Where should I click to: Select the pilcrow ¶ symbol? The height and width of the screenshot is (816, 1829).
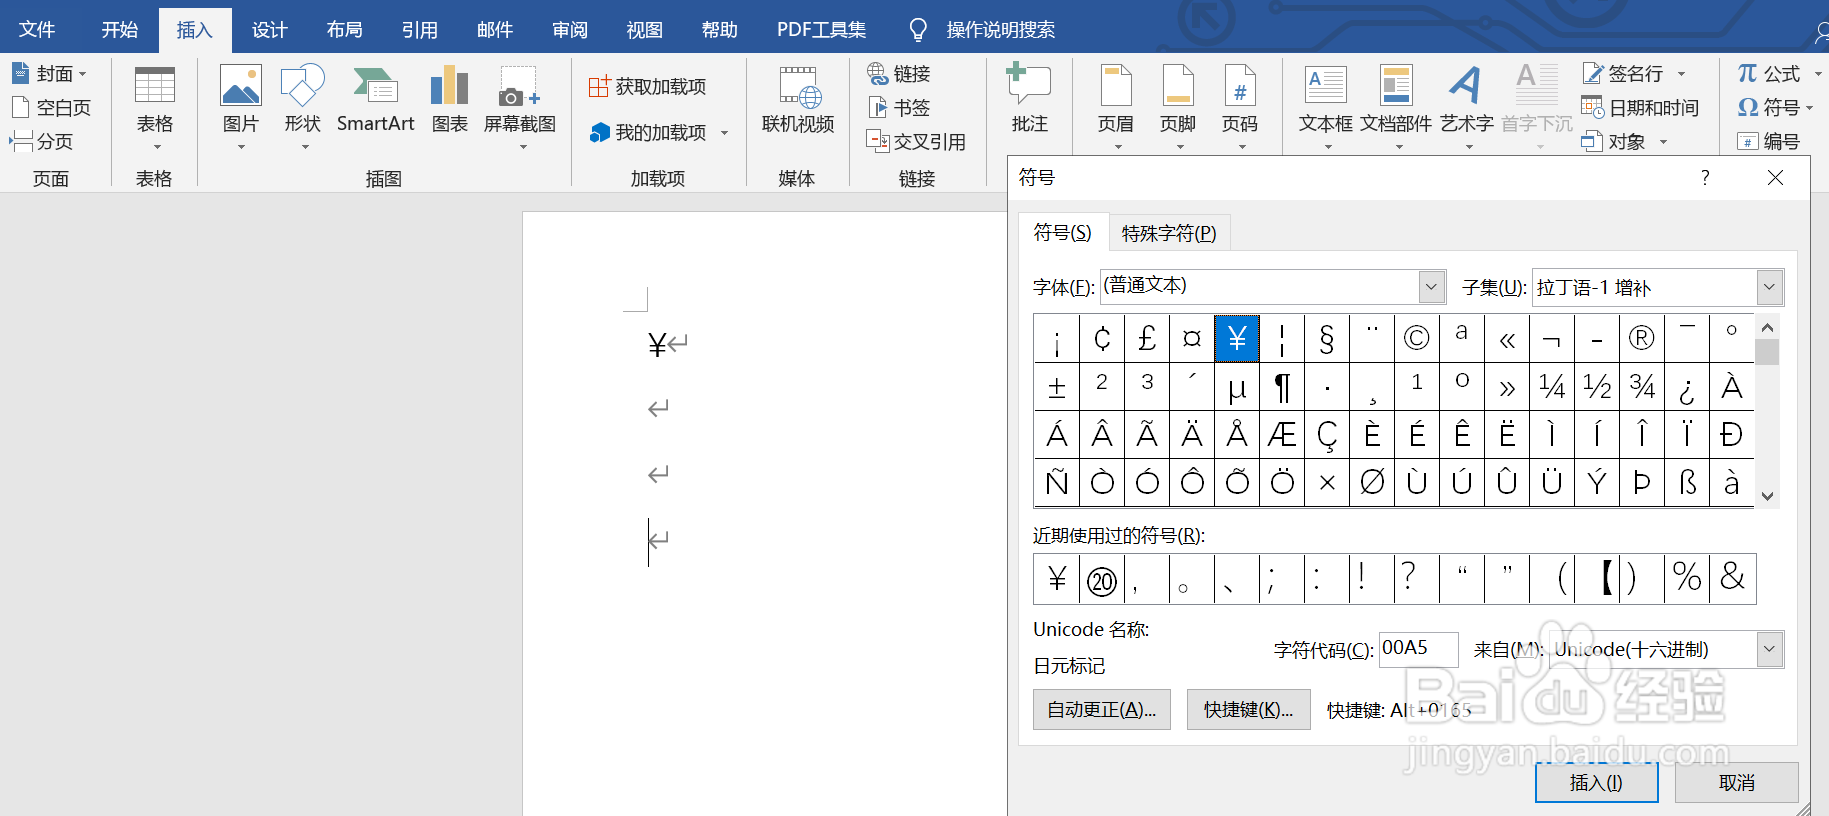[1282, 386]
